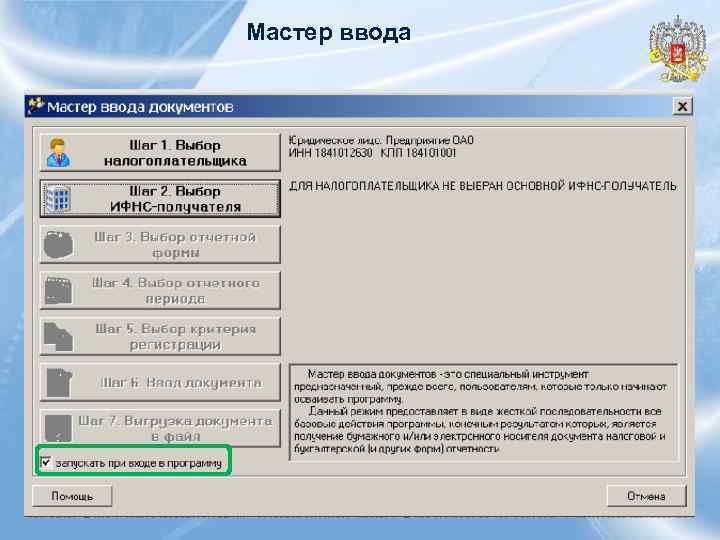Viewport: 720px width, 540px height.
Task: Click grayed Шаг 6. Ввод документа
Action: pyautogui.click(x=160, y=382)
